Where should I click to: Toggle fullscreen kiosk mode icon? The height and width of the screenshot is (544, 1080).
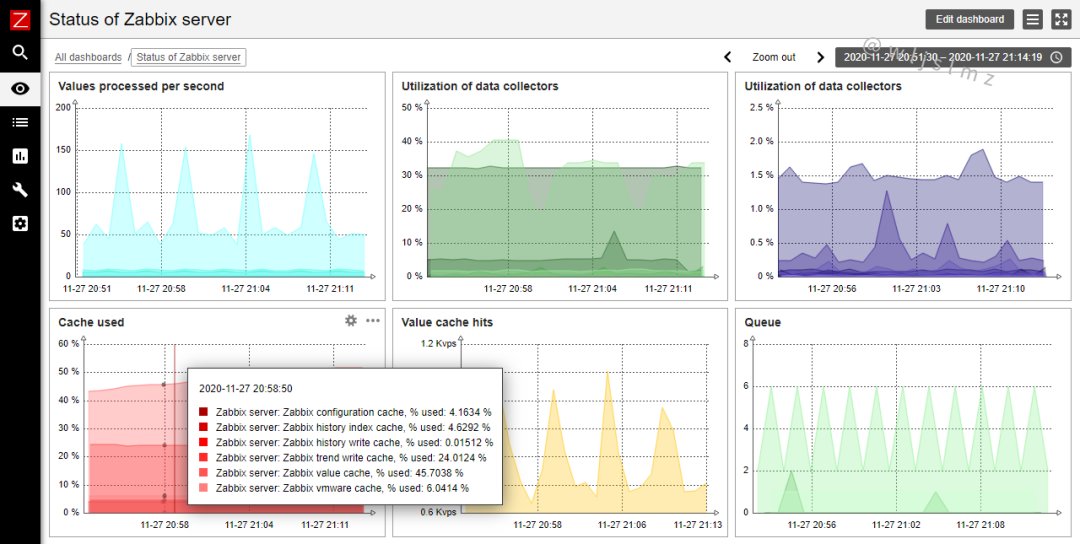click(x=1060, y=19)
